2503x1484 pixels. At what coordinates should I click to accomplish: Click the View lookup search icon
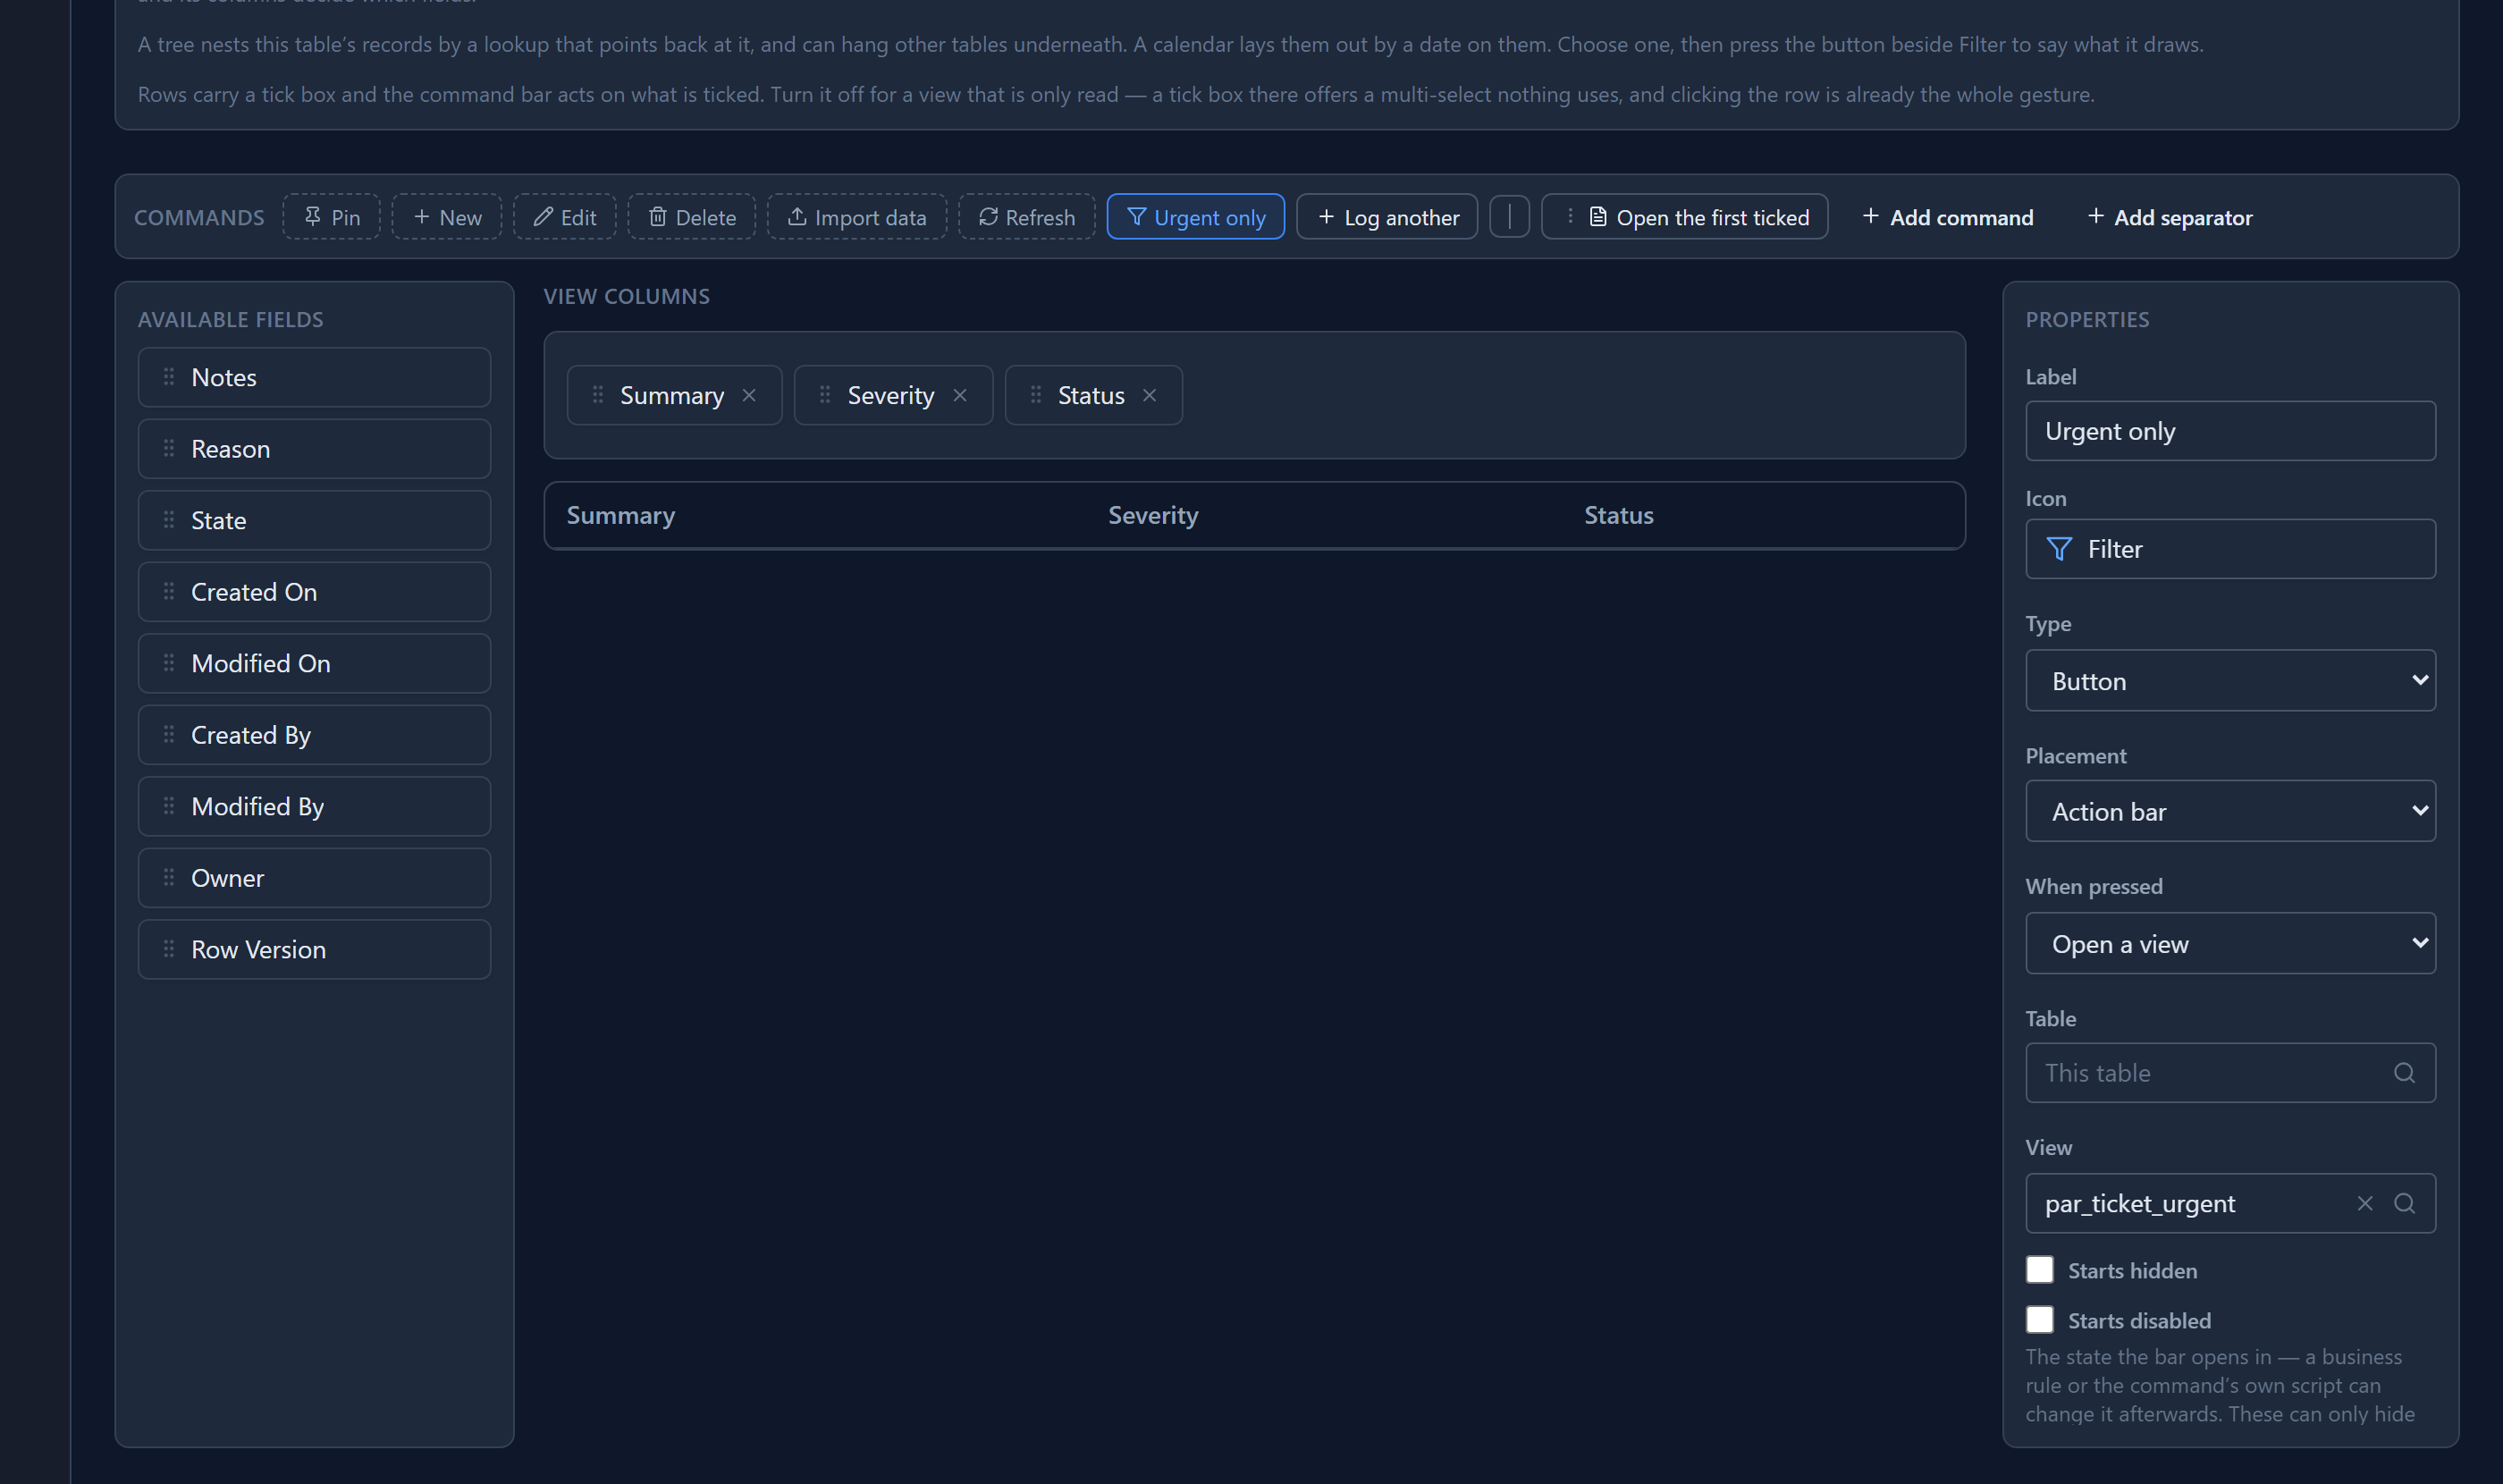click(2404, 1203)
